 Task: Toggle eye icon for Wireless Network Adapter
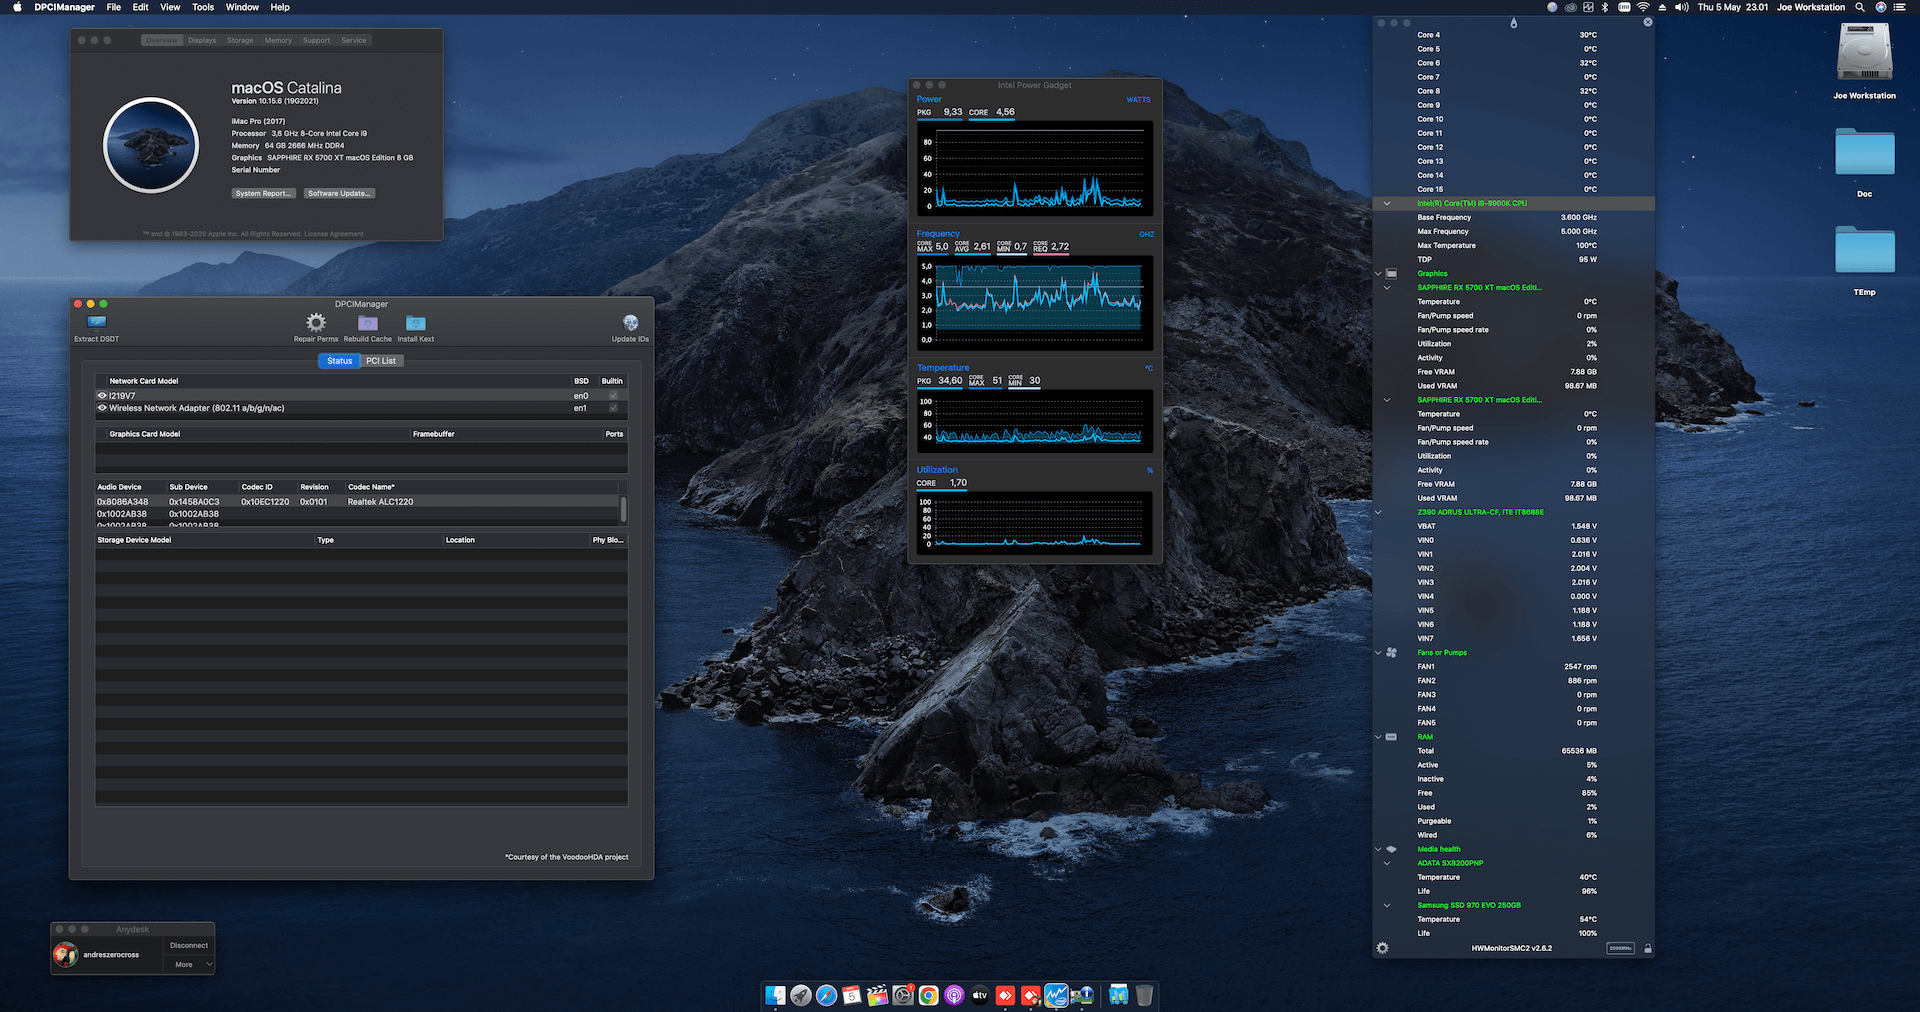pyautogui.click(x=102, y=408)
